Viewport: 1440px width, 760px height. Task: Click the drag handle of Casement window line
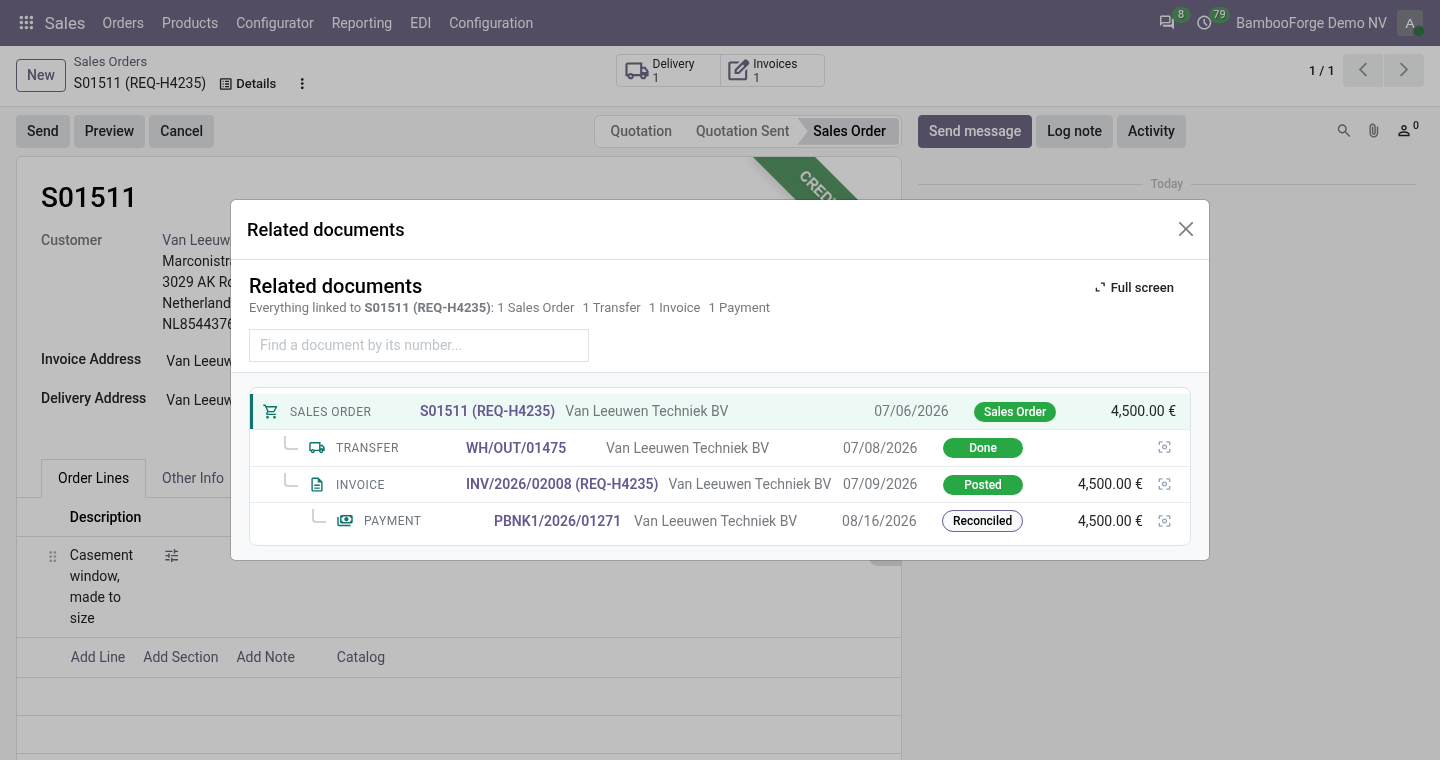click(53, 556)
